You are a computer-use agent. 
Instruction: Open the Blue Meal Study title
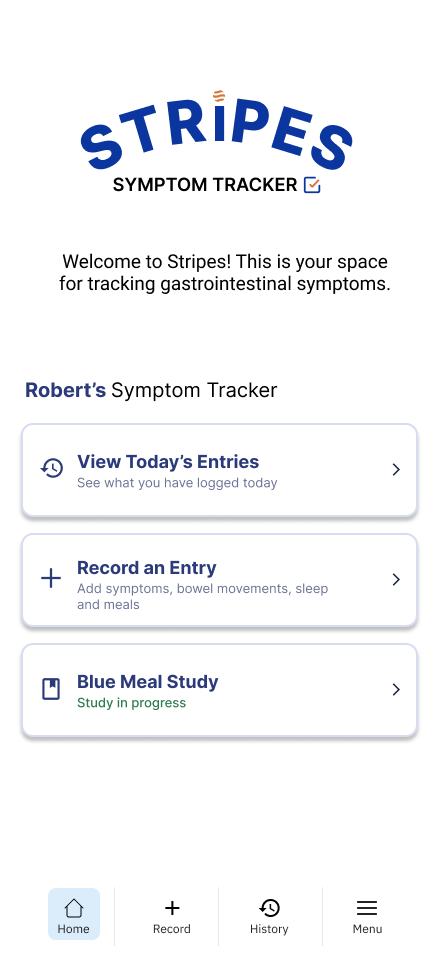[x=147, y=681]
